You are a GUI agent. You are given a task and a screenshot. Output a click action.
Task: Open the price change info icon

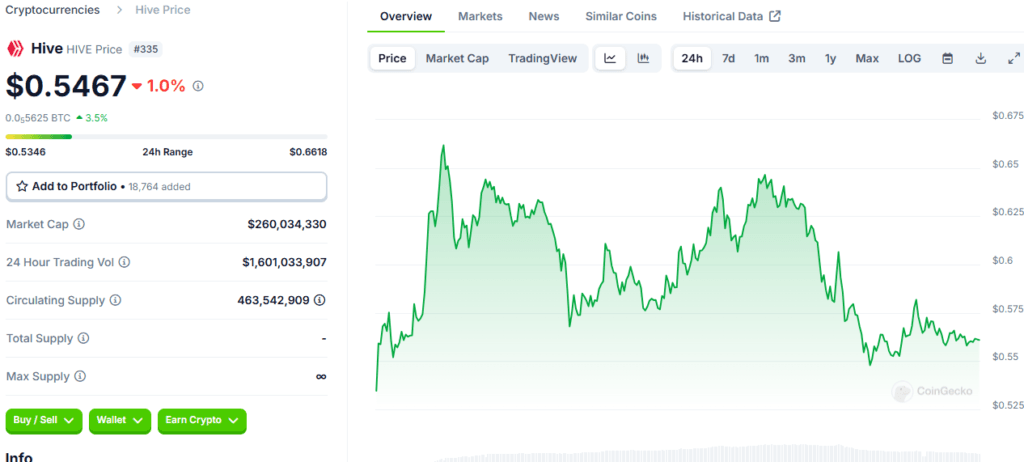[199, 86]
